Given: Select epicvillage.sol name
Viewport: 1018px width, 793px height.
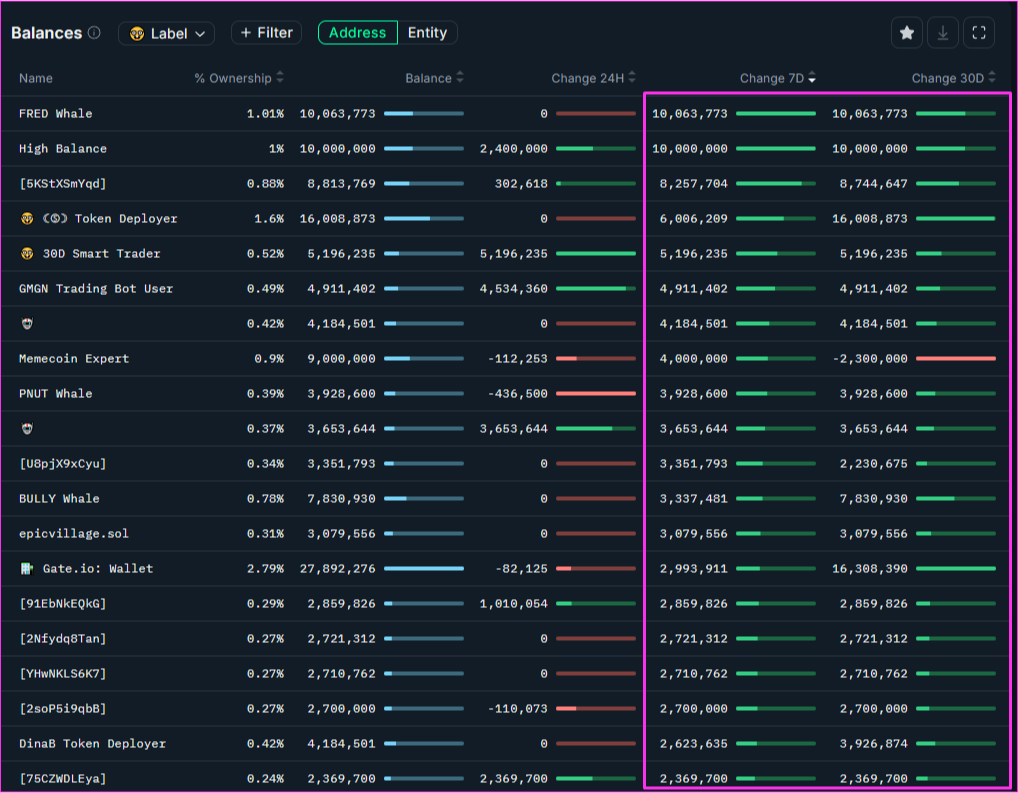Looking at the screenshot, I should point(74,534).
